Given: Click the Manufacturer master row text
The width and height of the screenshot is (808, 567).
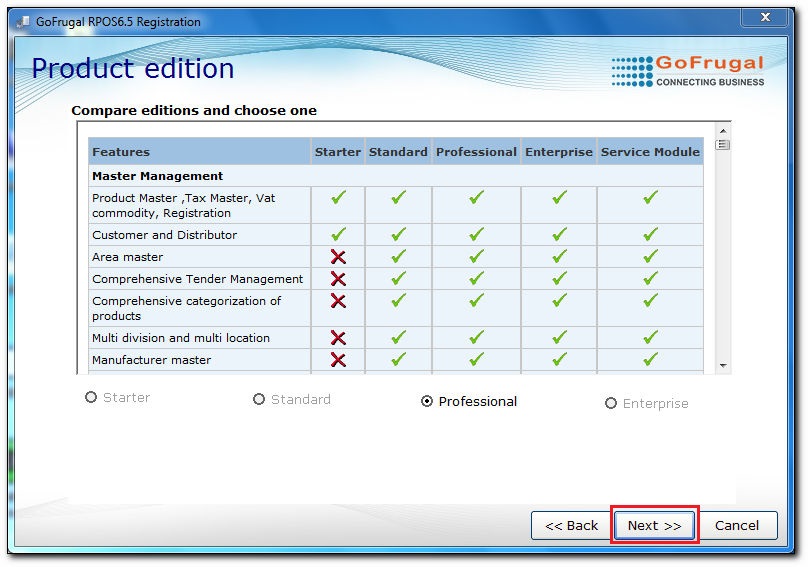Looking at the screenshot, I should (152, 360).
